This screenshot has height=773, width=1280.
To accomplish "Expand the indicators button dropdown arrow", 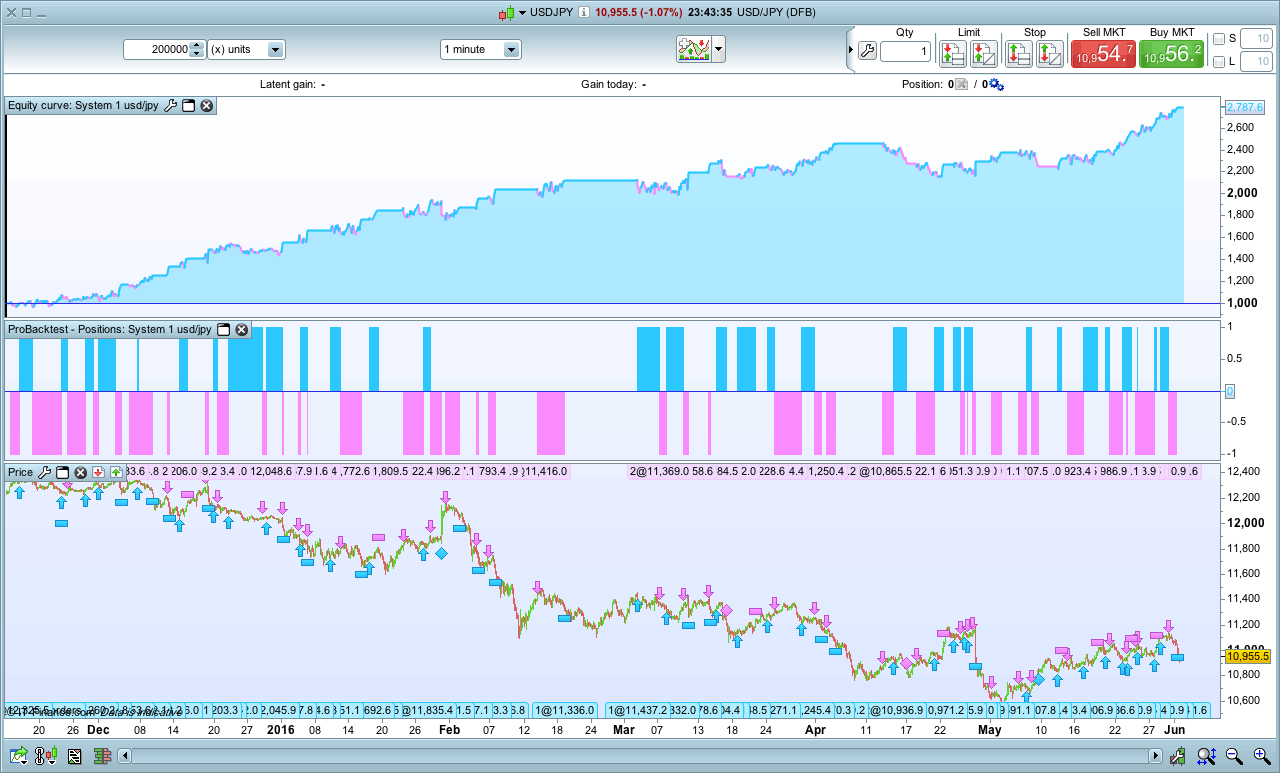I will click(x=718, y=49).
